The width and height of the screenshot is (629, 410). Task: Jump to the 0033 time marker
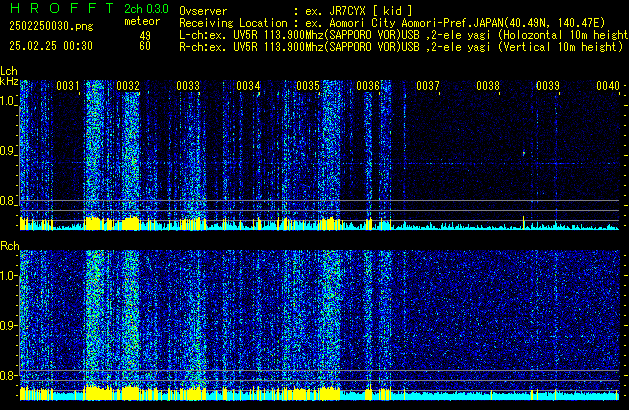point(188,86)
